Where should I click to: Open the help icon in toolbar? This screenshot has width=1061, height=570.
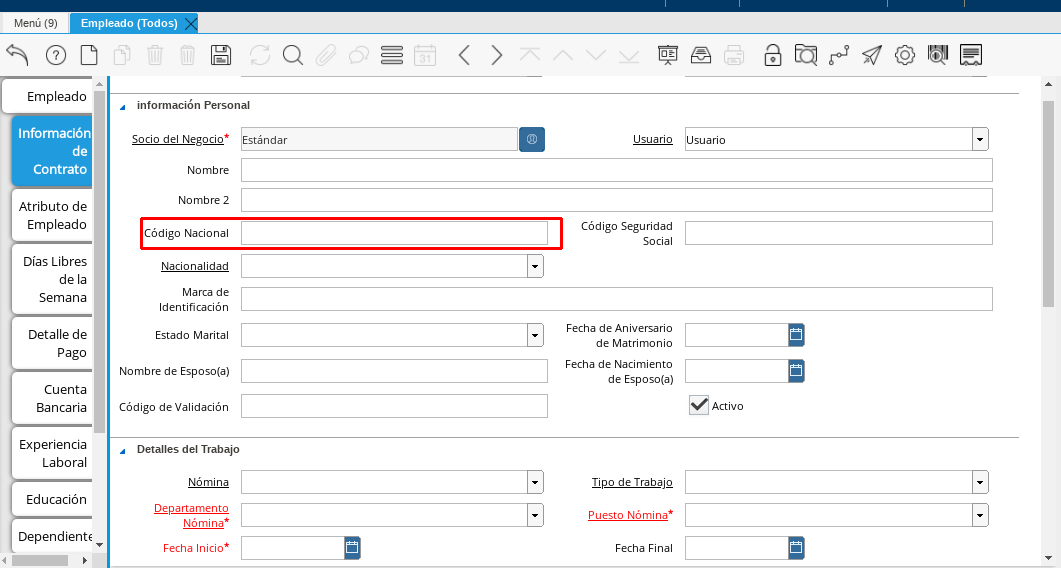(56, 55)
